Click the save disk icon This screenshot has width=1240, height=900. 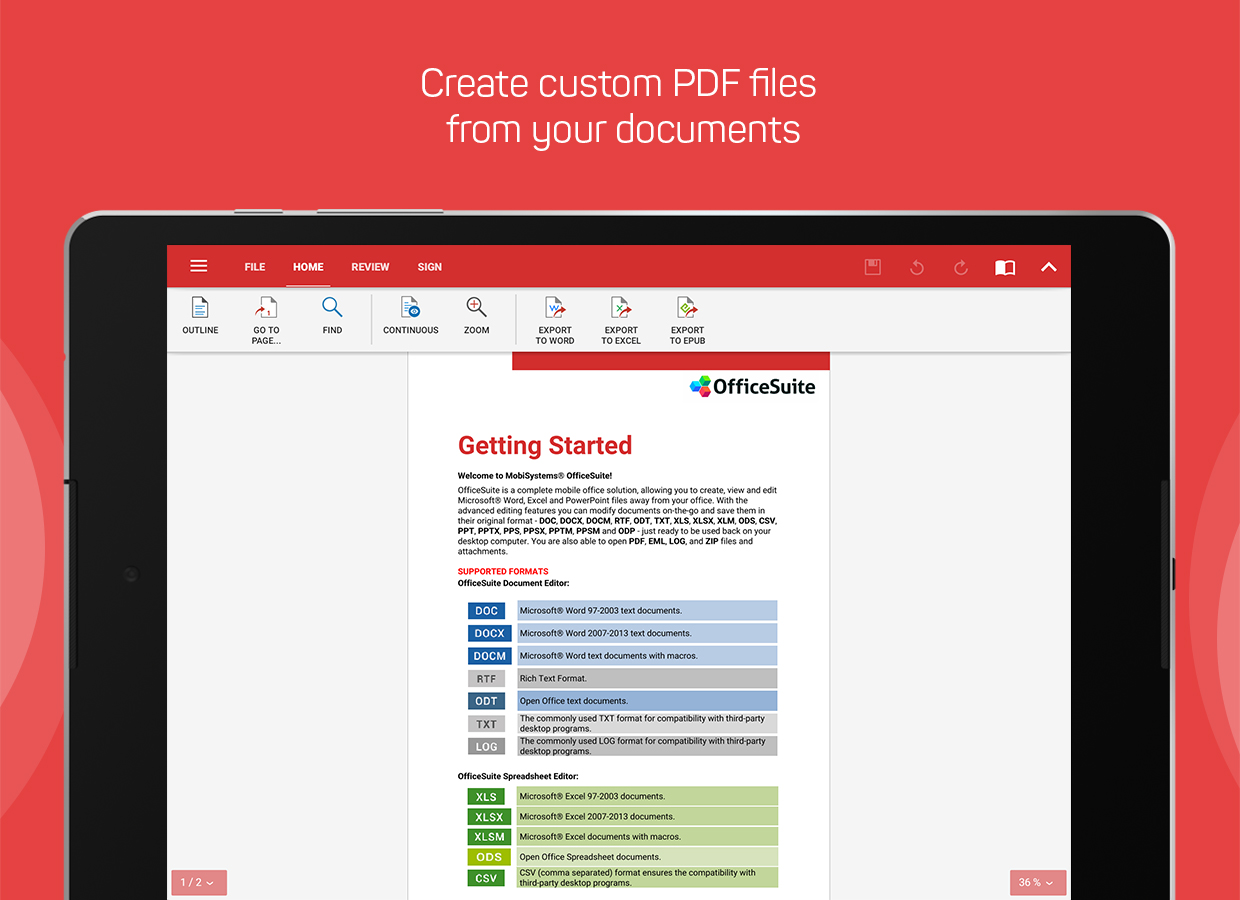coord(873,267)
